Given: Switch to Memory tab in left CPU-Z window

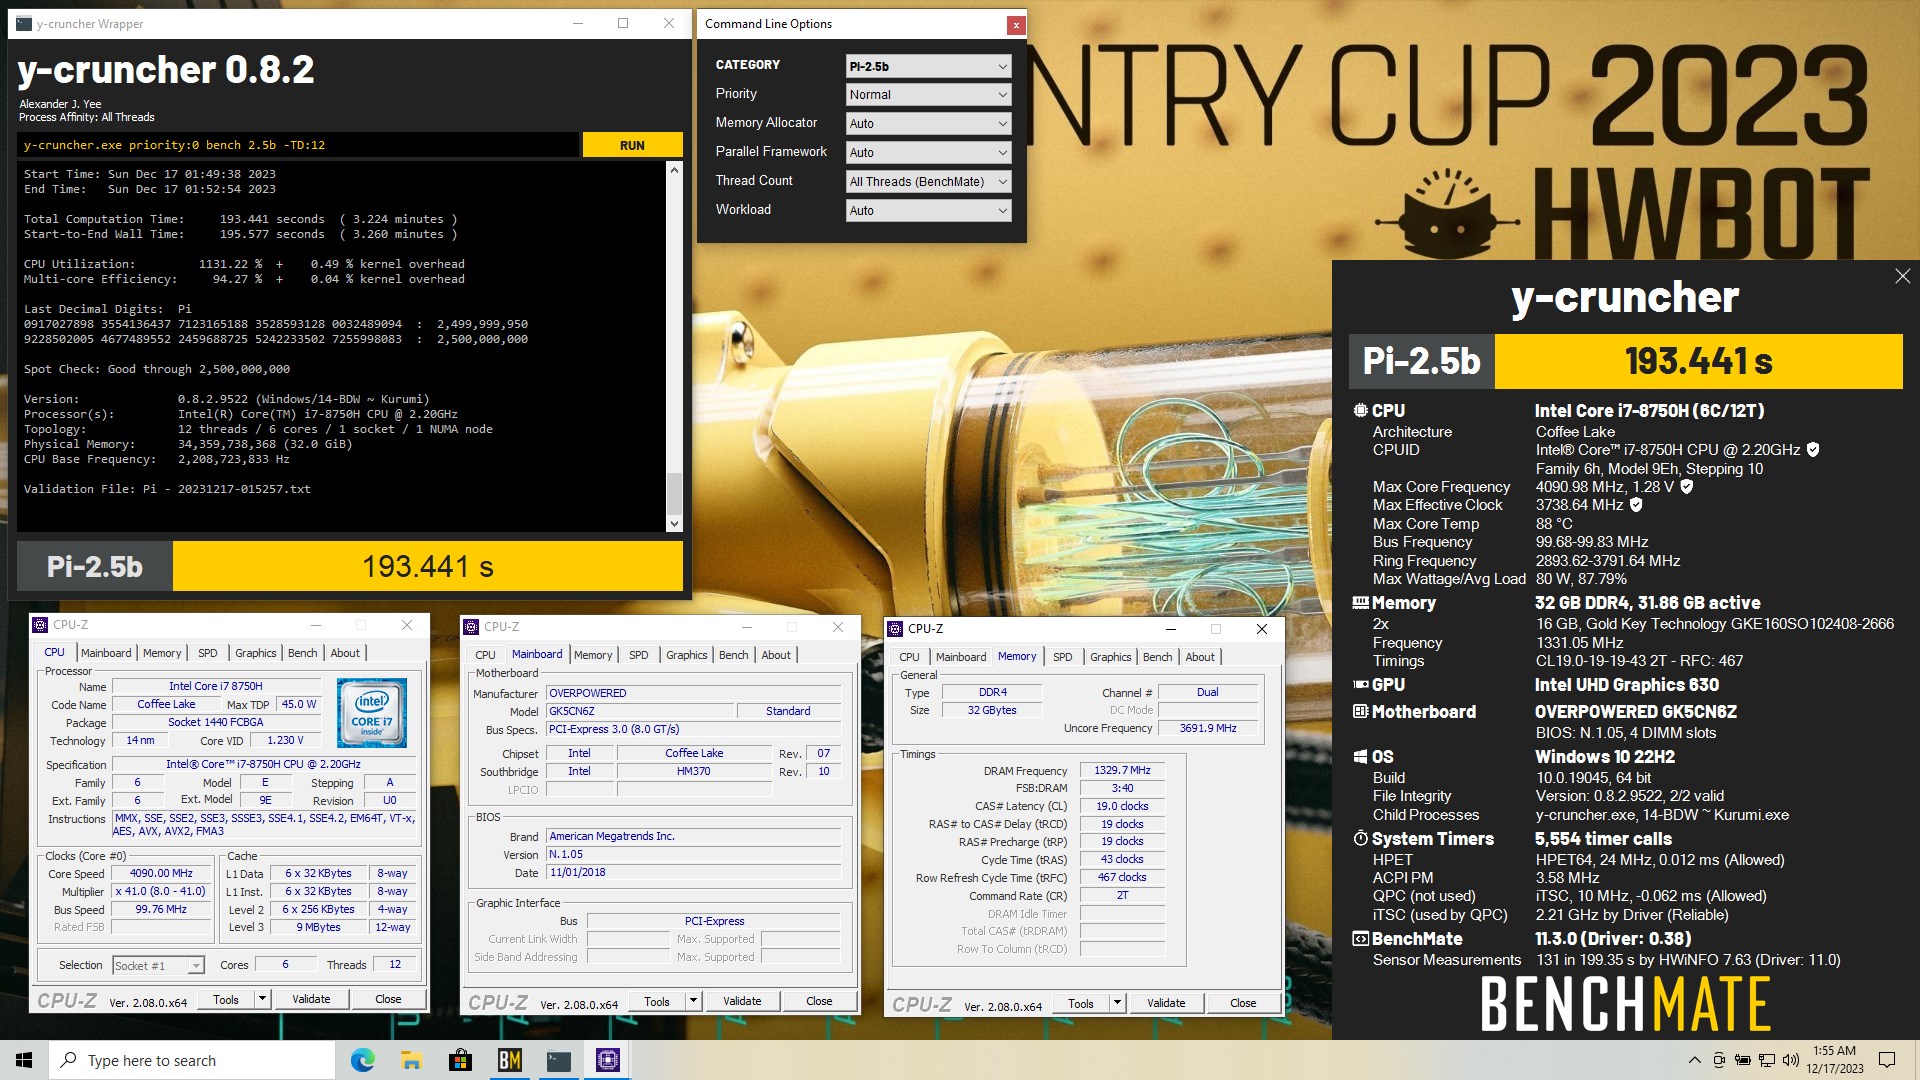Looking at the screenshot, I should tap(162, 653).
